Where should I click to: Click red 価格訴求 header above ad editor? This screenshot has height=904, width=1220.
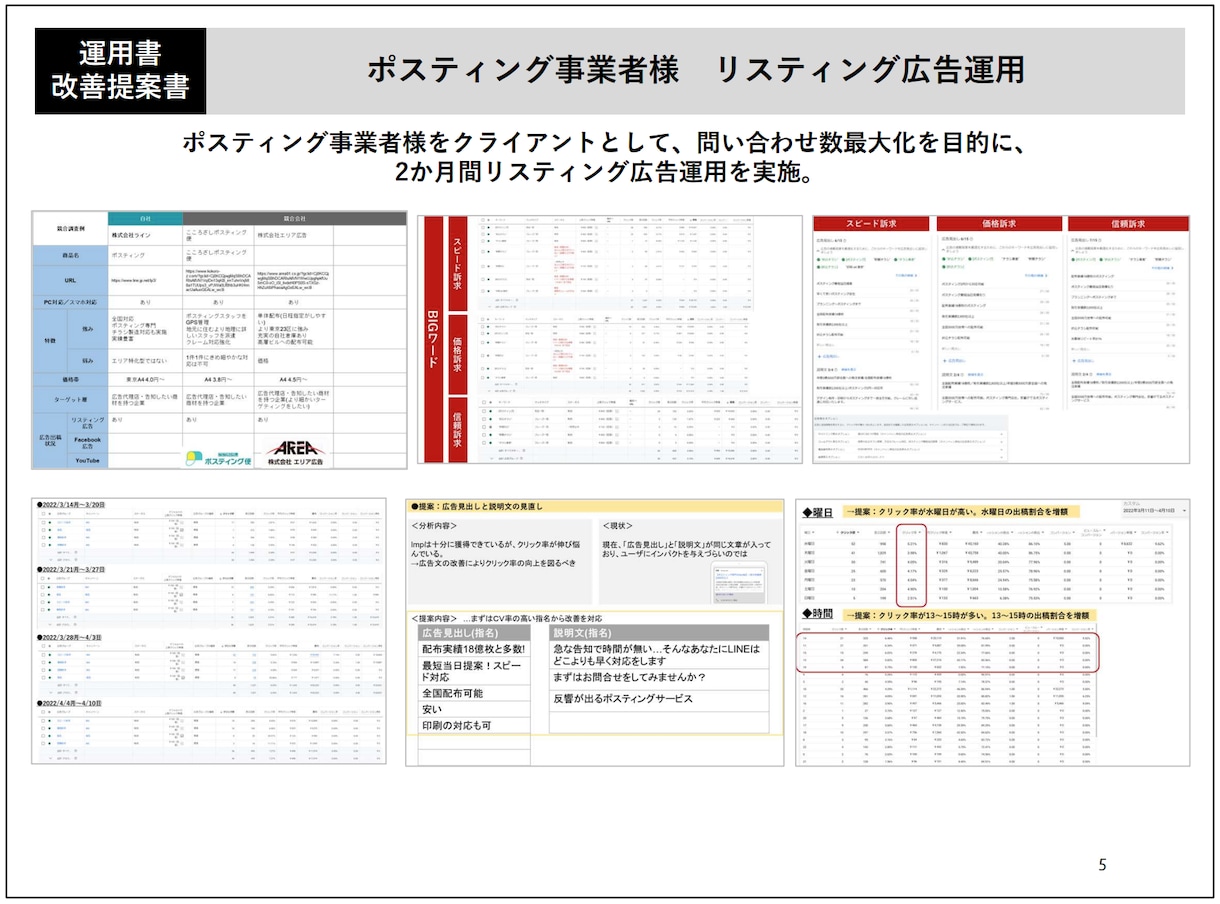pos(999,224)
